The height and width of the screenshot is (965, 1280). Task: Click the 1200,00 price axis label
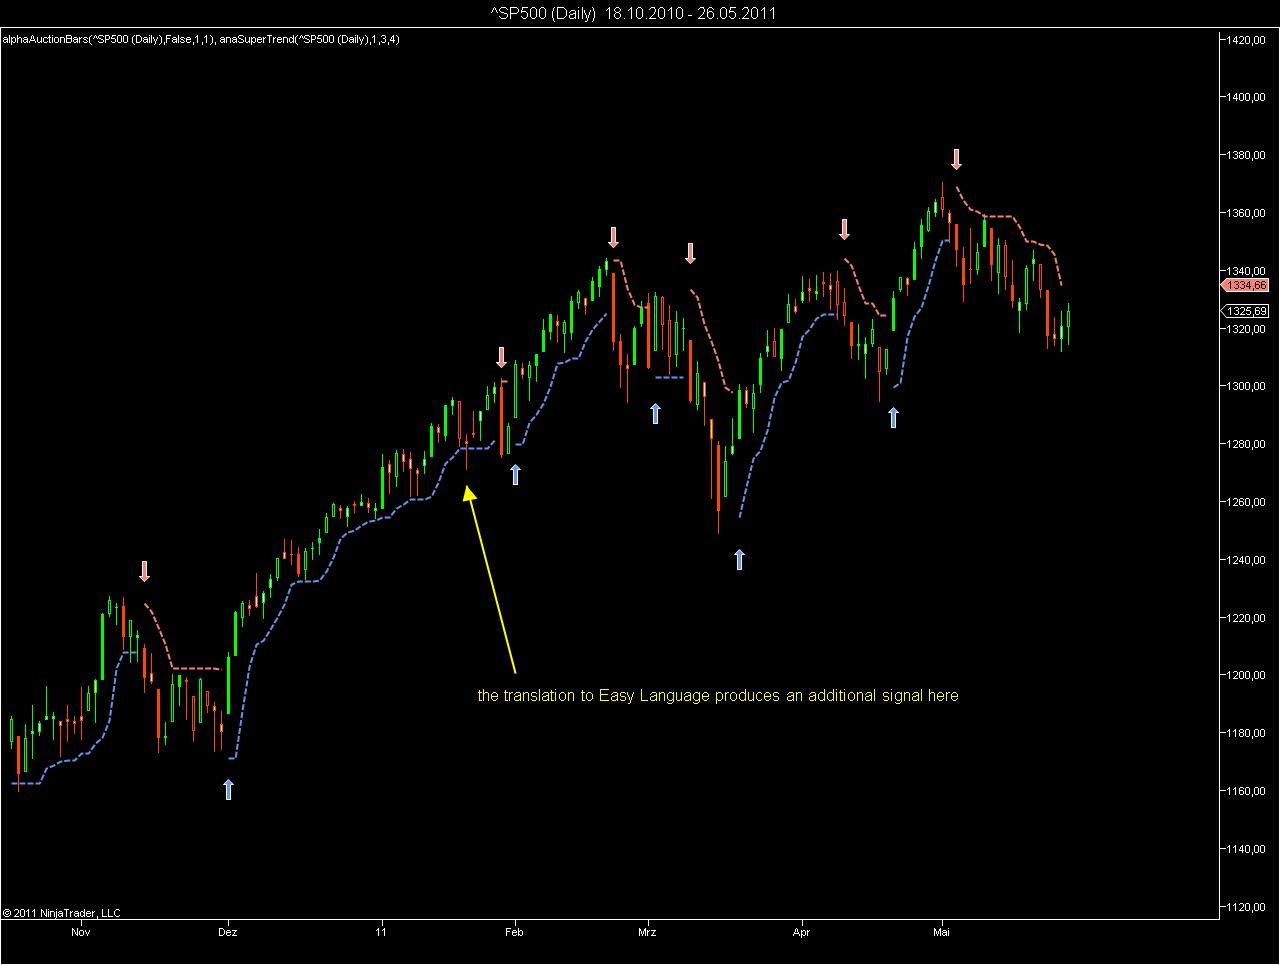click(1246, 676)
